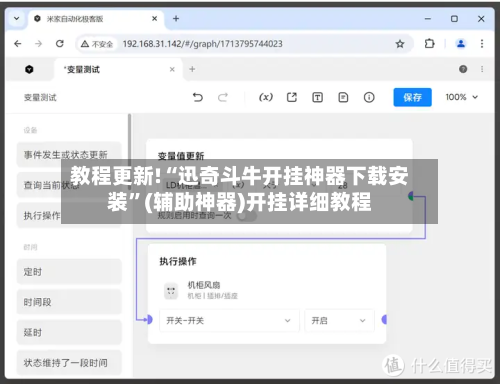Choose the 时间段 time range node

[69, 302]
